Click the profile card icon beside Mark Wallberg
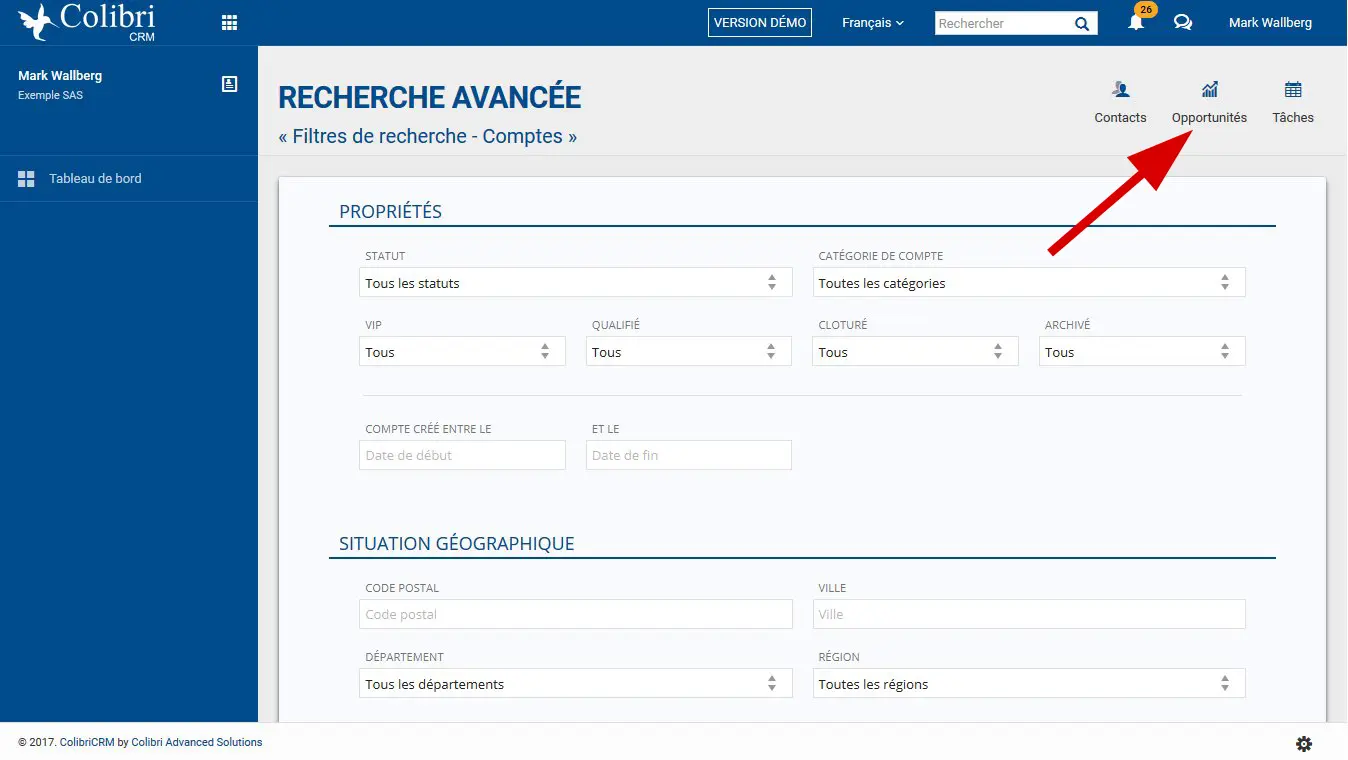The width and height of the screenshot is (1348, 760). (x=229, y=84)
